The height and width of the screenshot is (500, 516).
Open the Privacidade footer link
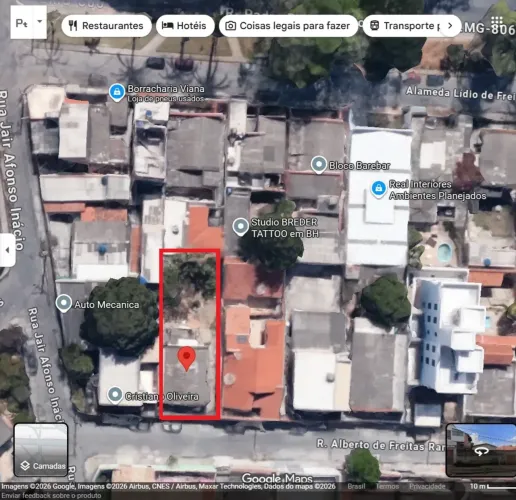click(x=427, y=486)
